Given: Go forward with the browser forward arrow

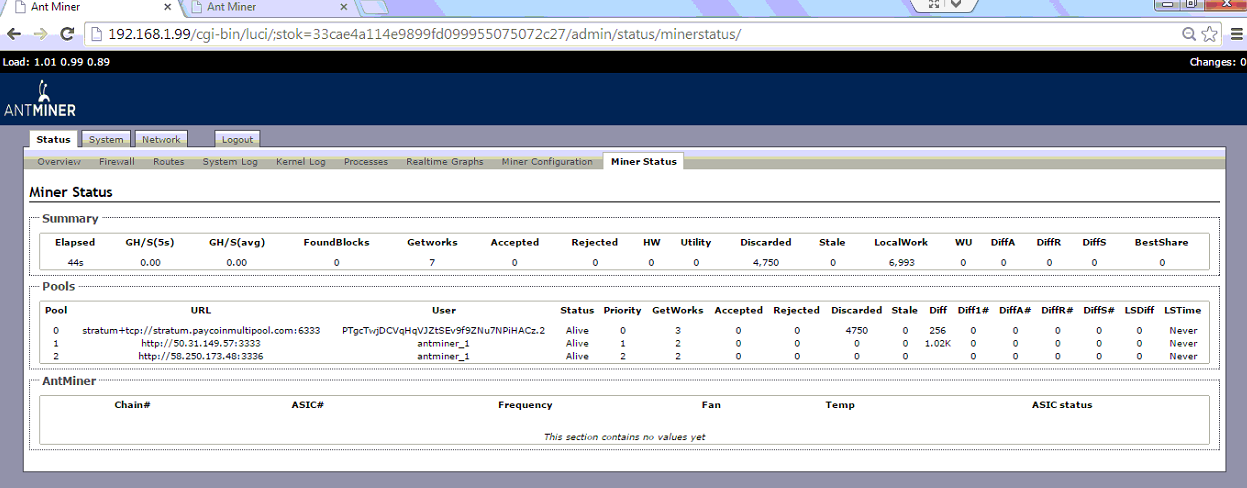Looking at the screenshot, I should click(x=40, y=33).
